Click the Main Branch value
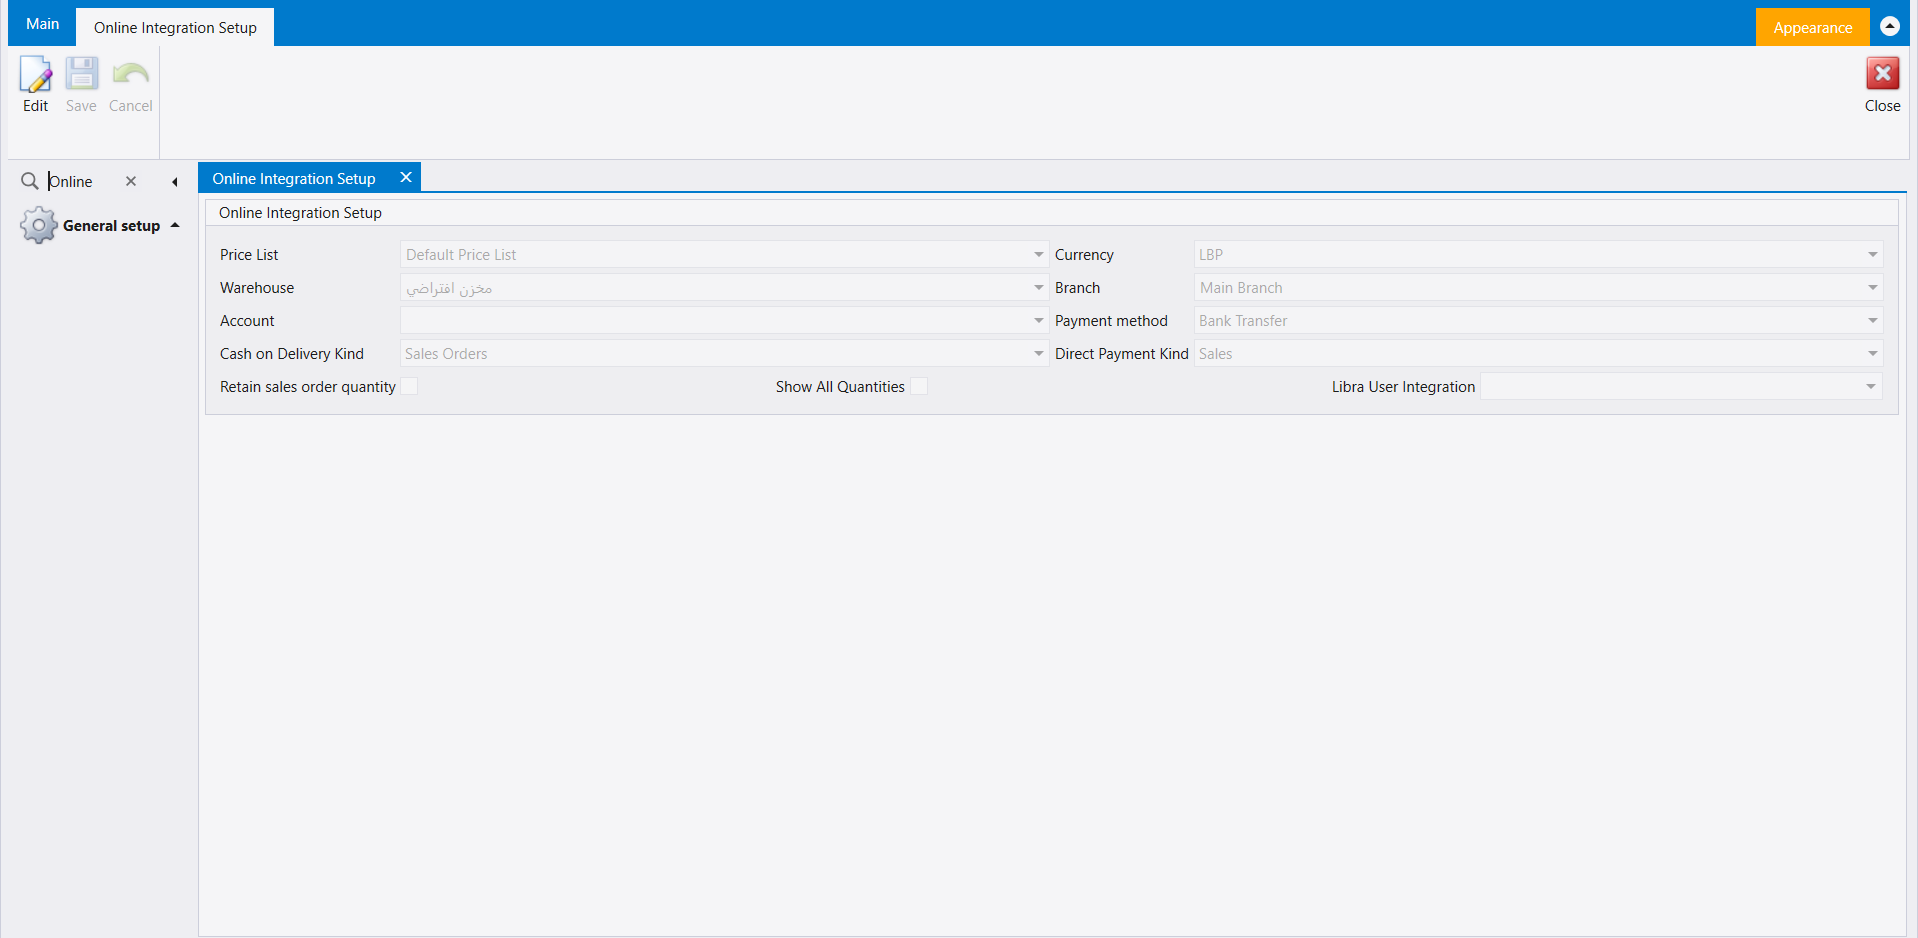Screen dimensions: 1918x938 [1241, 288]
